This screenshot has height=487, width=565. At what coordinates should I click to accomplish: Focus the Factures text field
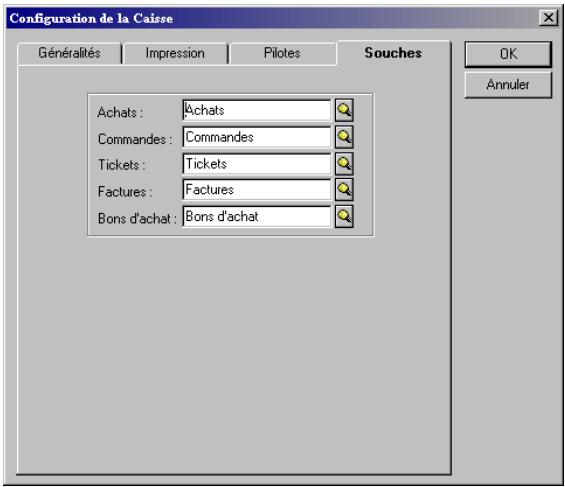[257, 189]
